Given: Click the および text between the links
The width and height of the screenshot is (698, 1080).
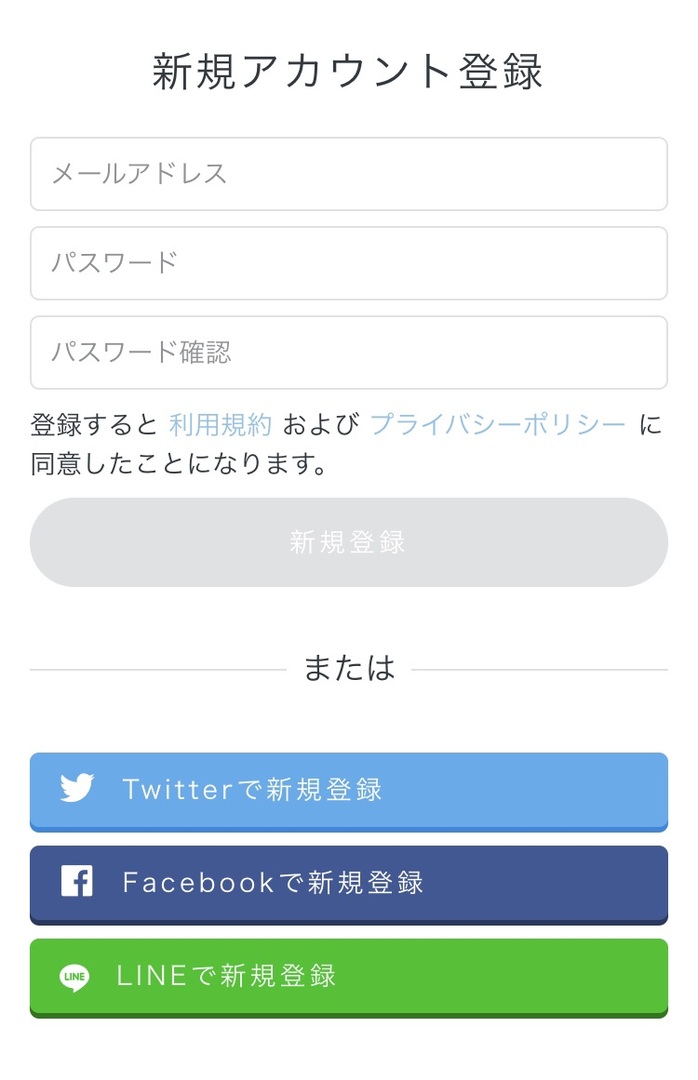Looking at the screenshot, I should click(x=320, y=425).
